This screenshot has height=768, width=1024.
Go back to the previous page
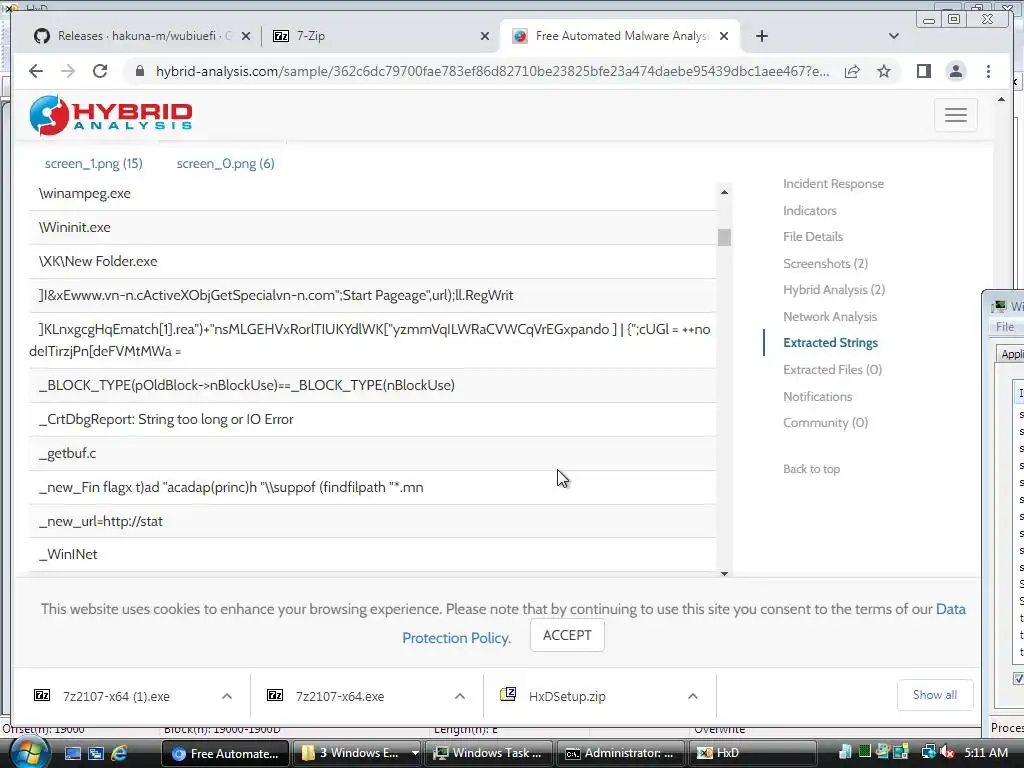pyautogui.click(x=36, y=71)
